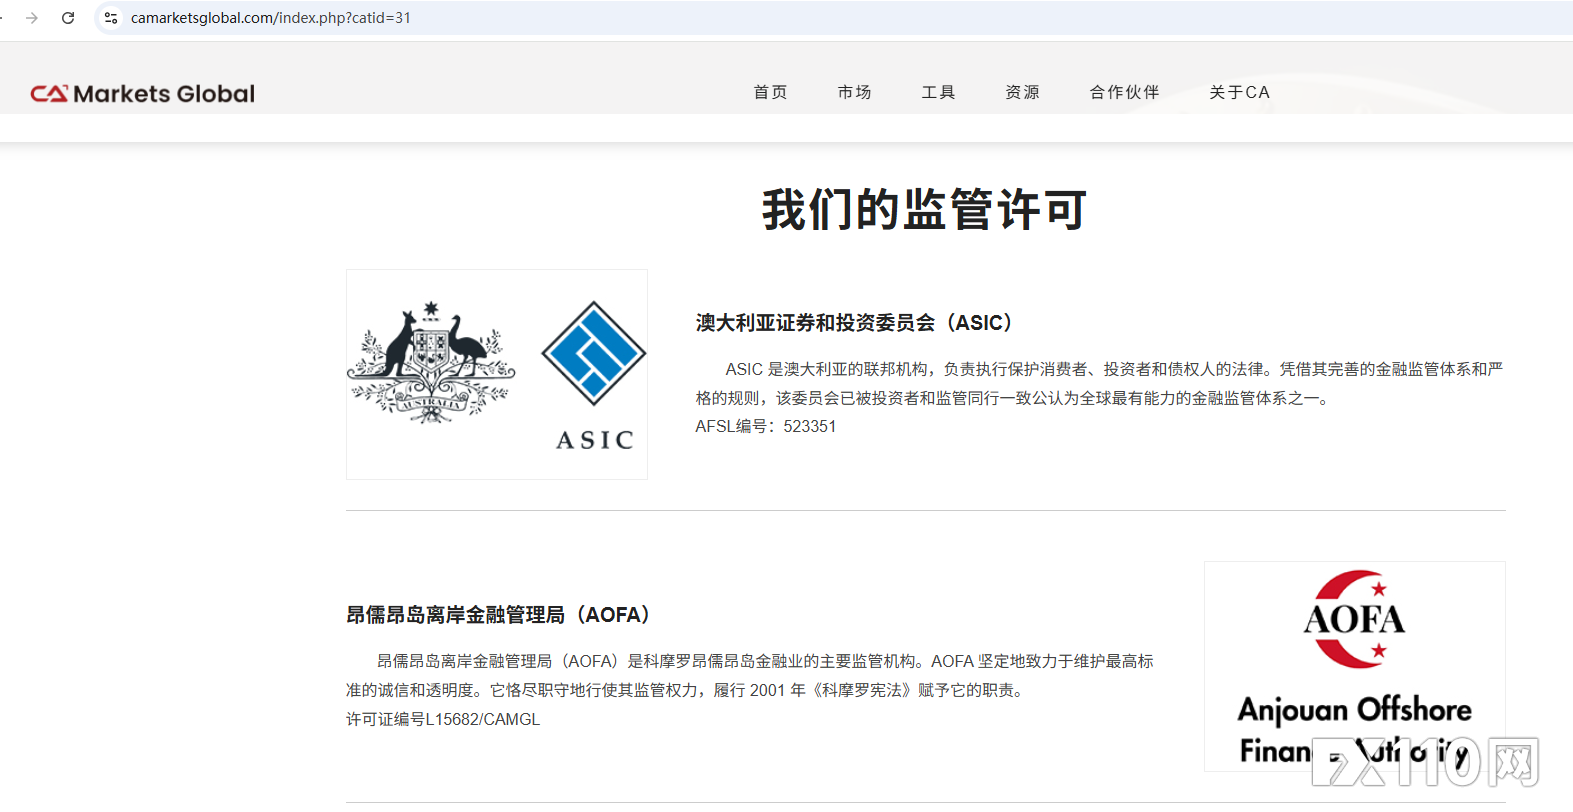The image size is (1573, 812).
Task: Click the paragraph starting ASIC 是澳大利亚的联邦机构
Action: pyautogui.click(x=1099, y=383)
